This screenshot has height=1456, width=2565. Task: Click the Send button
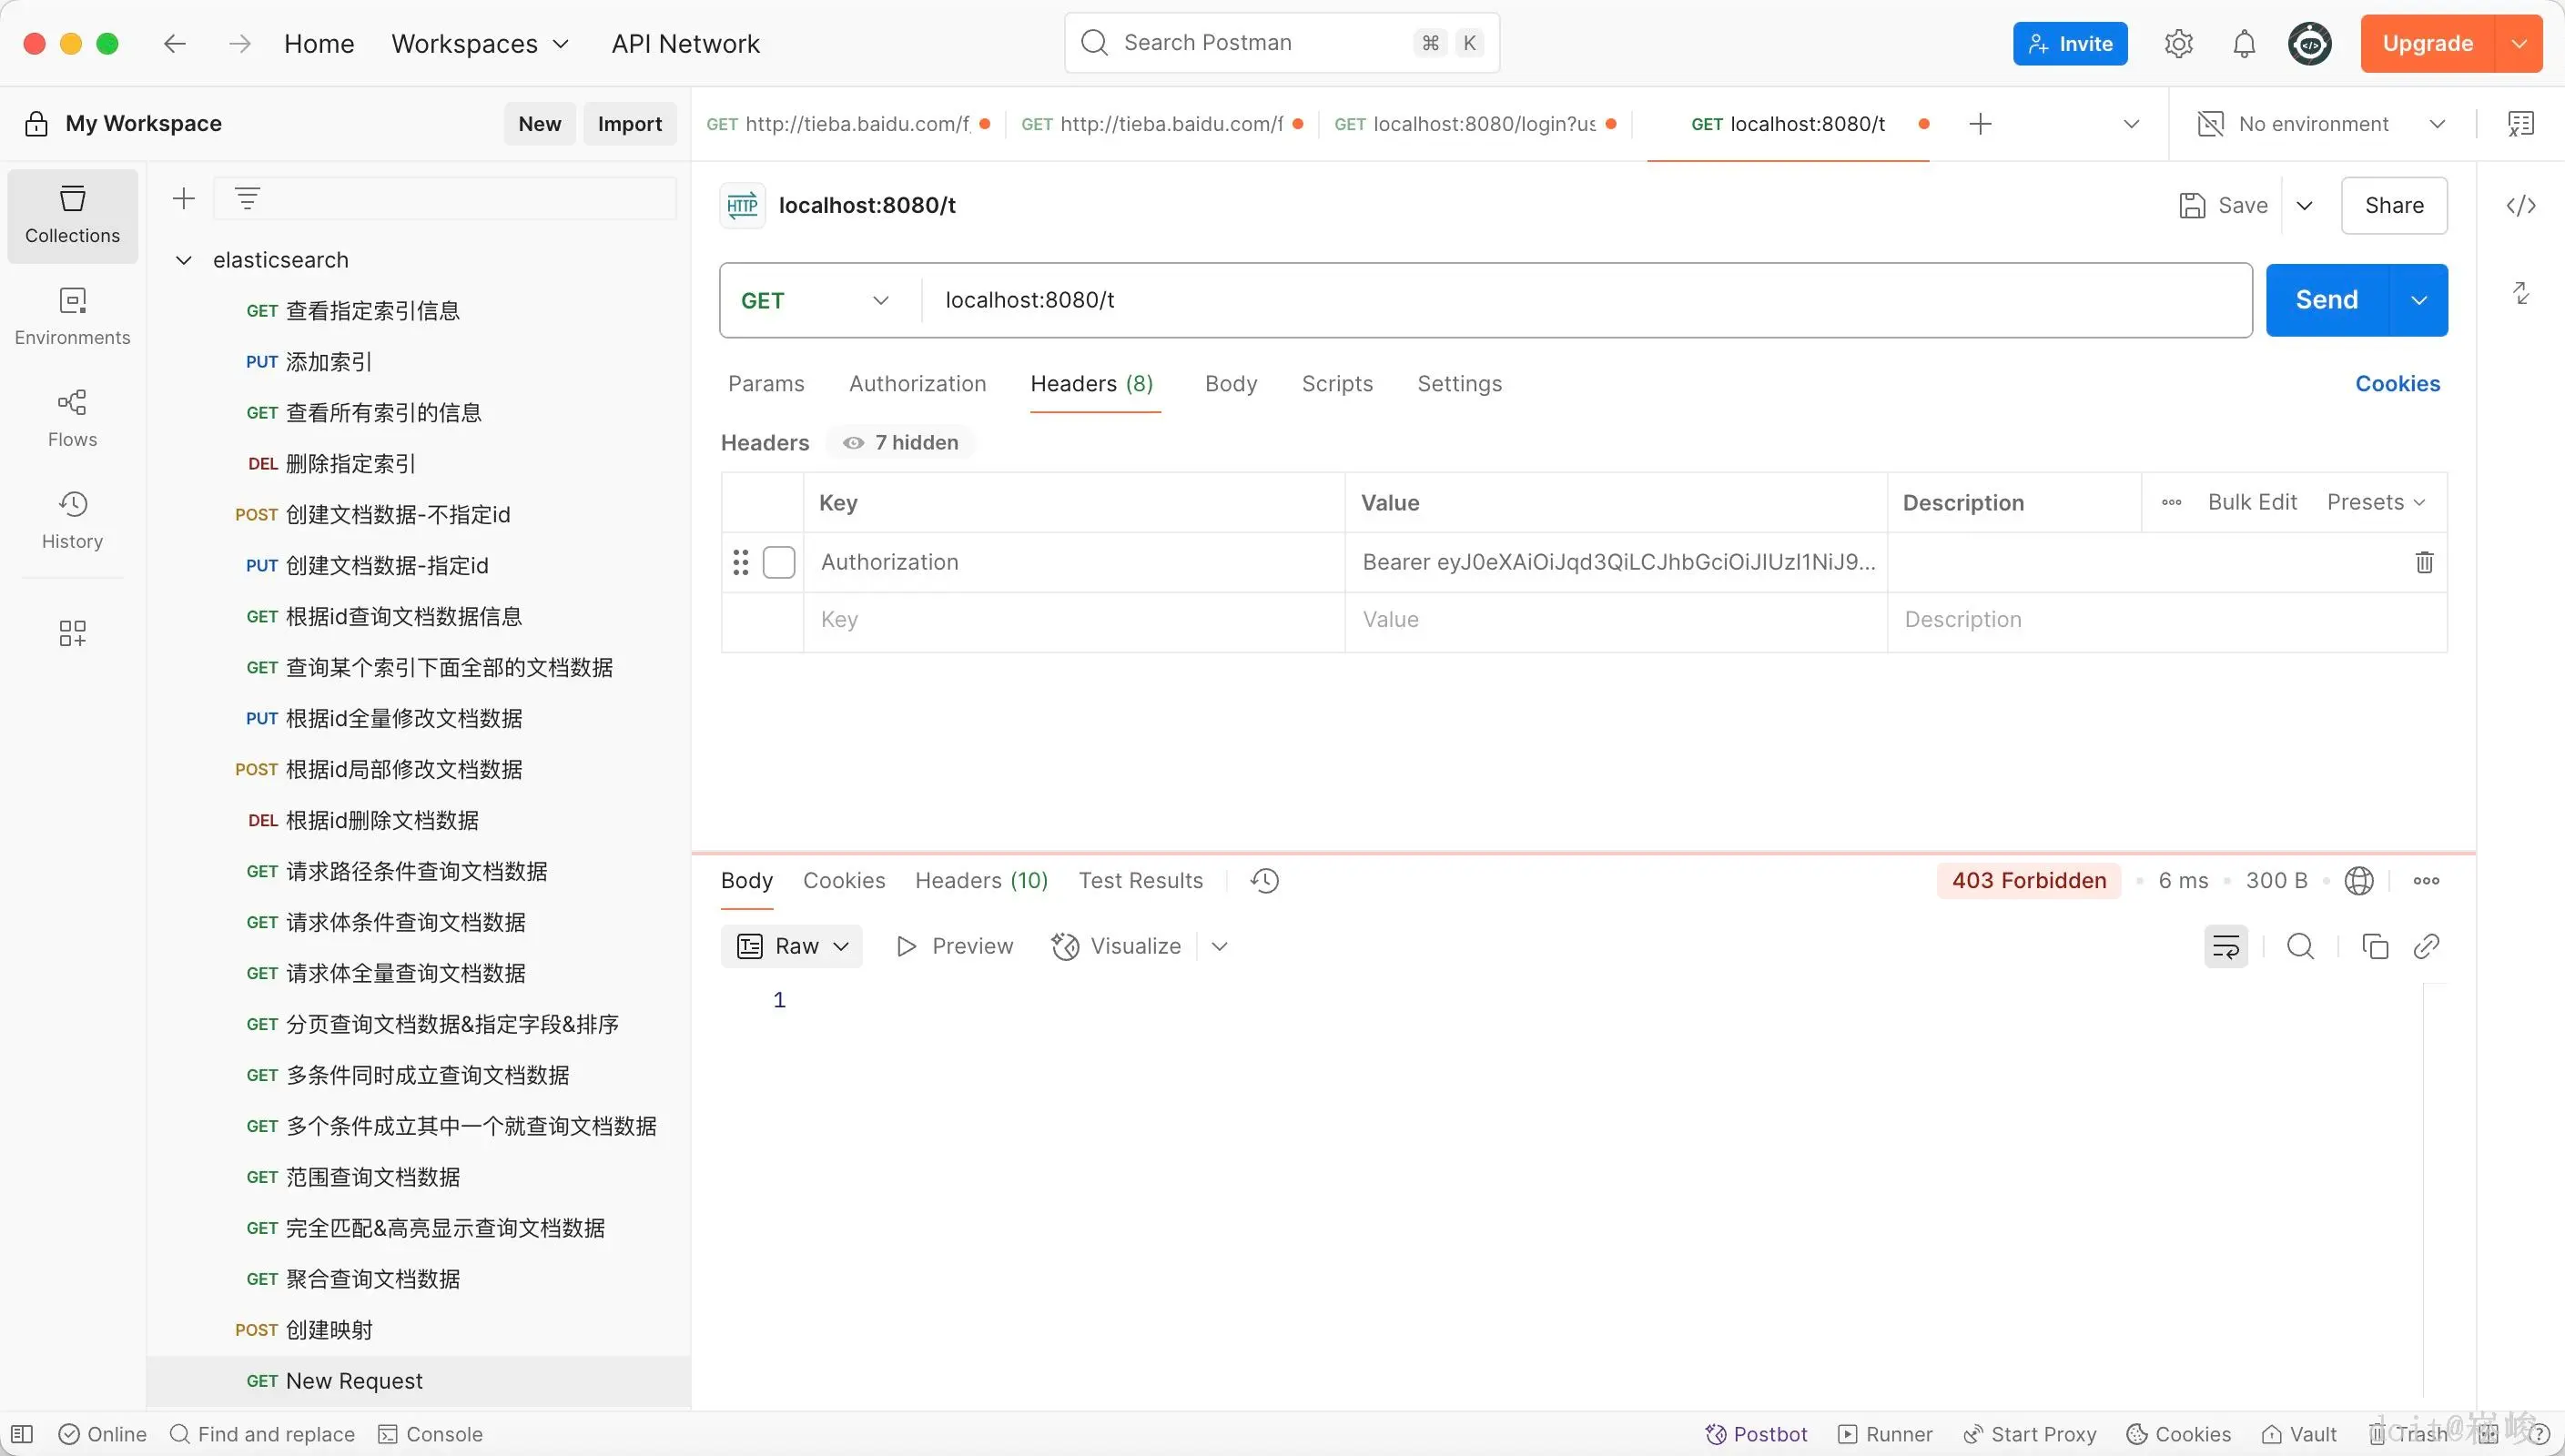[2326, 300]
